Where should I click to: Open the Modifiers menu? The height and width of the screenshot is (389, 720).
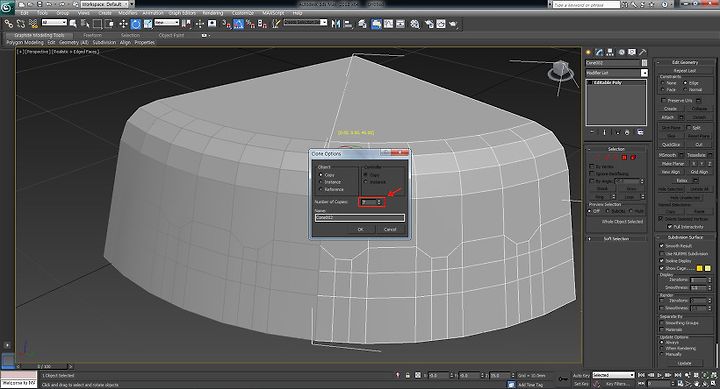[x=128, y=13]
